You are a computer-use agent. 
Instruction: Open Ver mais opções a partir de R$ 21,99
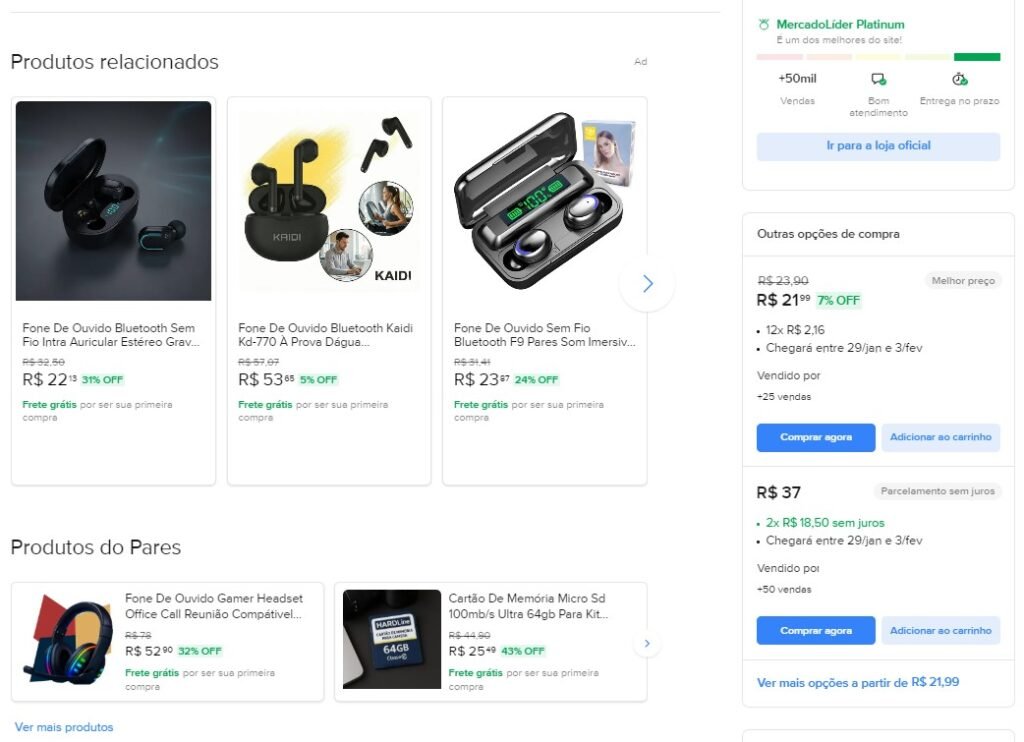(x=858, y=682)
